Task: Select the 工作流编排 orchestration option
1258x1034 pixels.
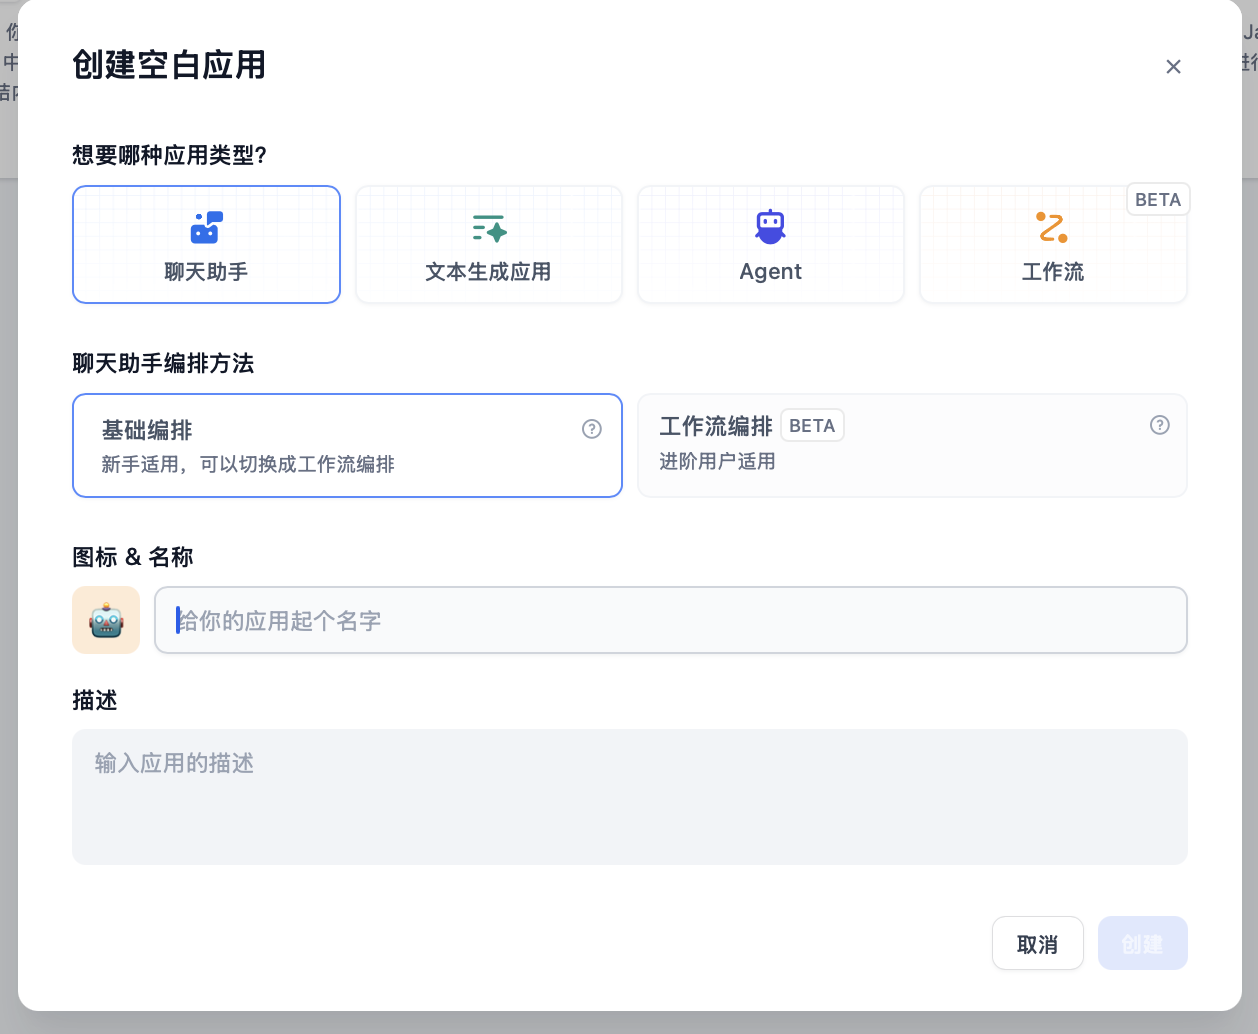Action: tap(912, 445)
